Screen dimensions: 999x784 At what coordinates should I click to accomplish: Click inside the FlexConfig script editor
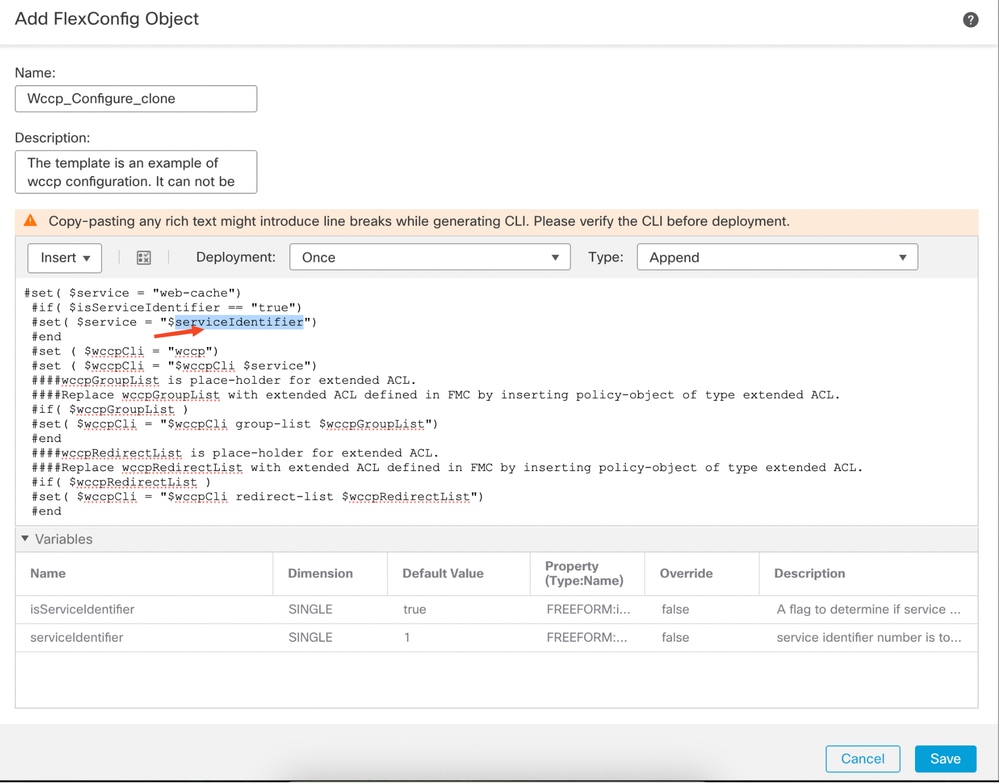(x=496, y=401)
